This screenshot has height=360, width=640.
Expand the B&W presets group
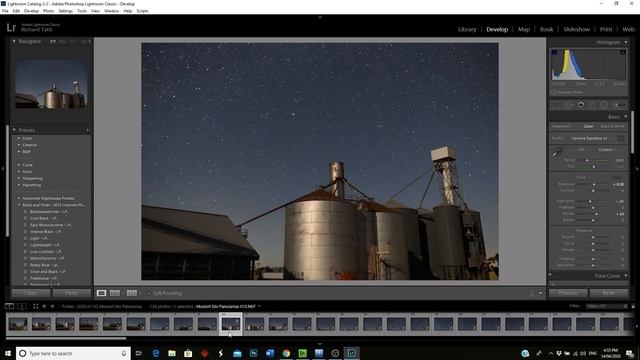19,151
